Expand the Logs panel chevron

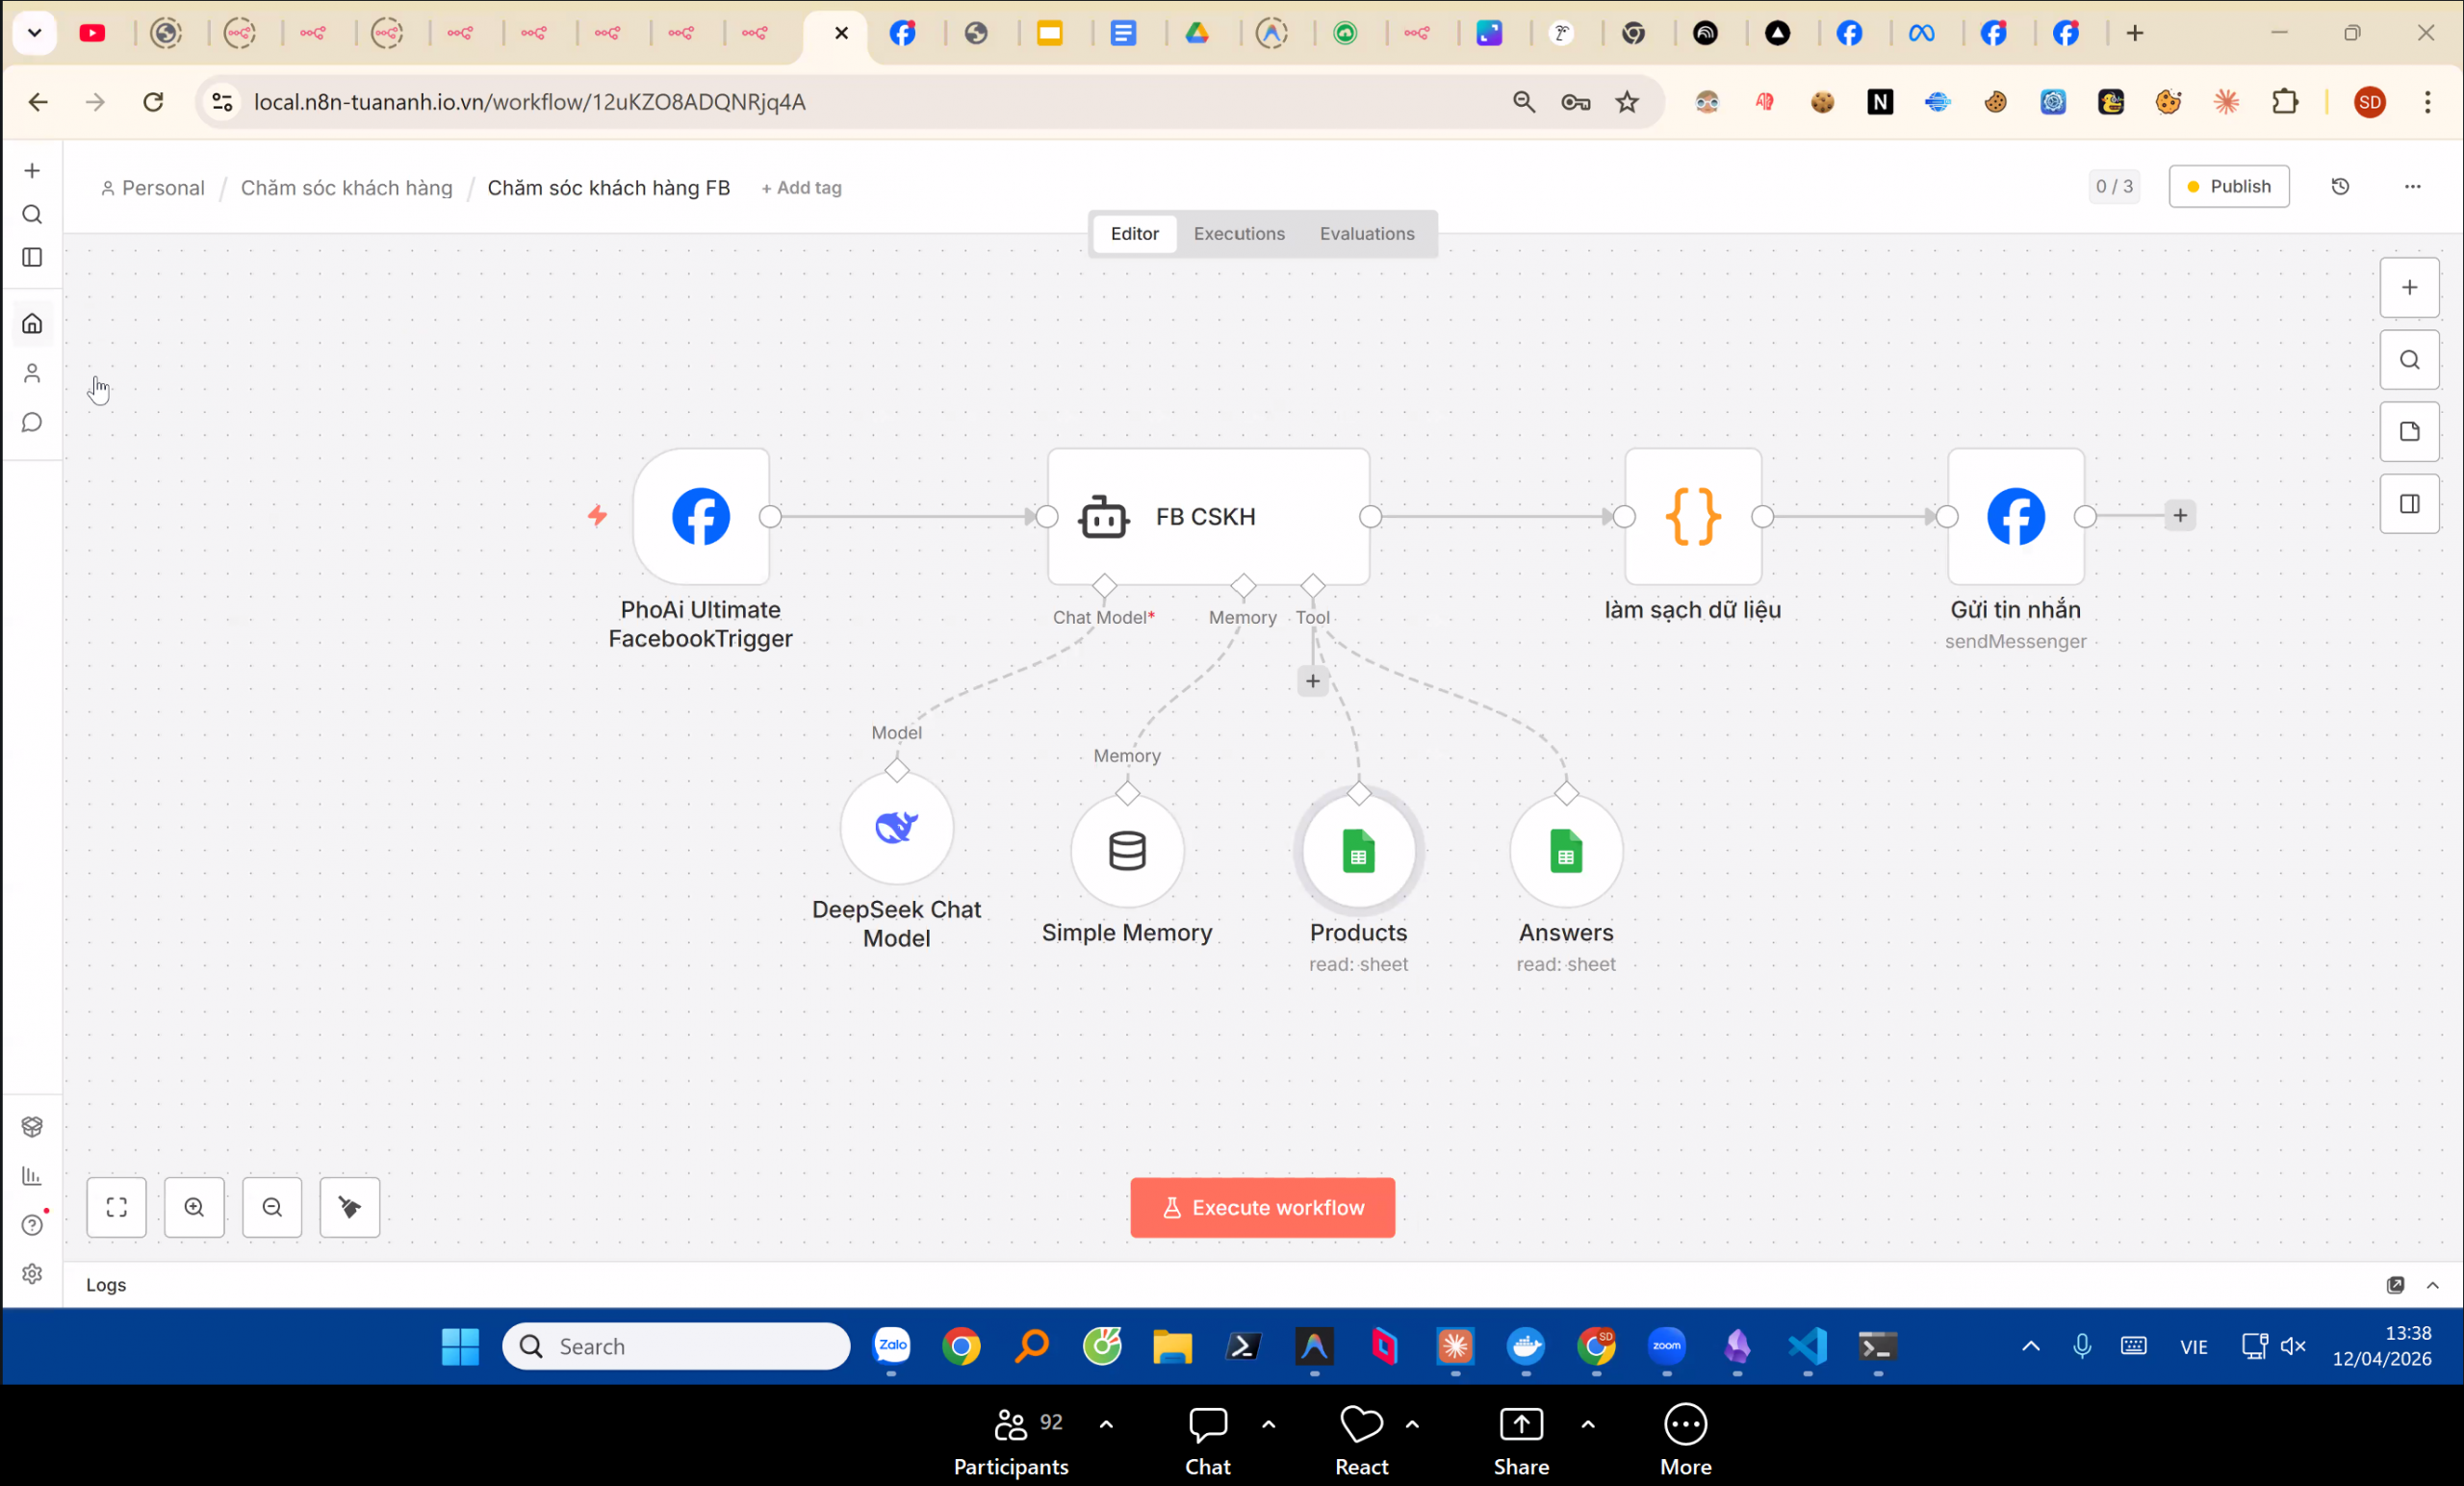click(x=2435, y=1286)
